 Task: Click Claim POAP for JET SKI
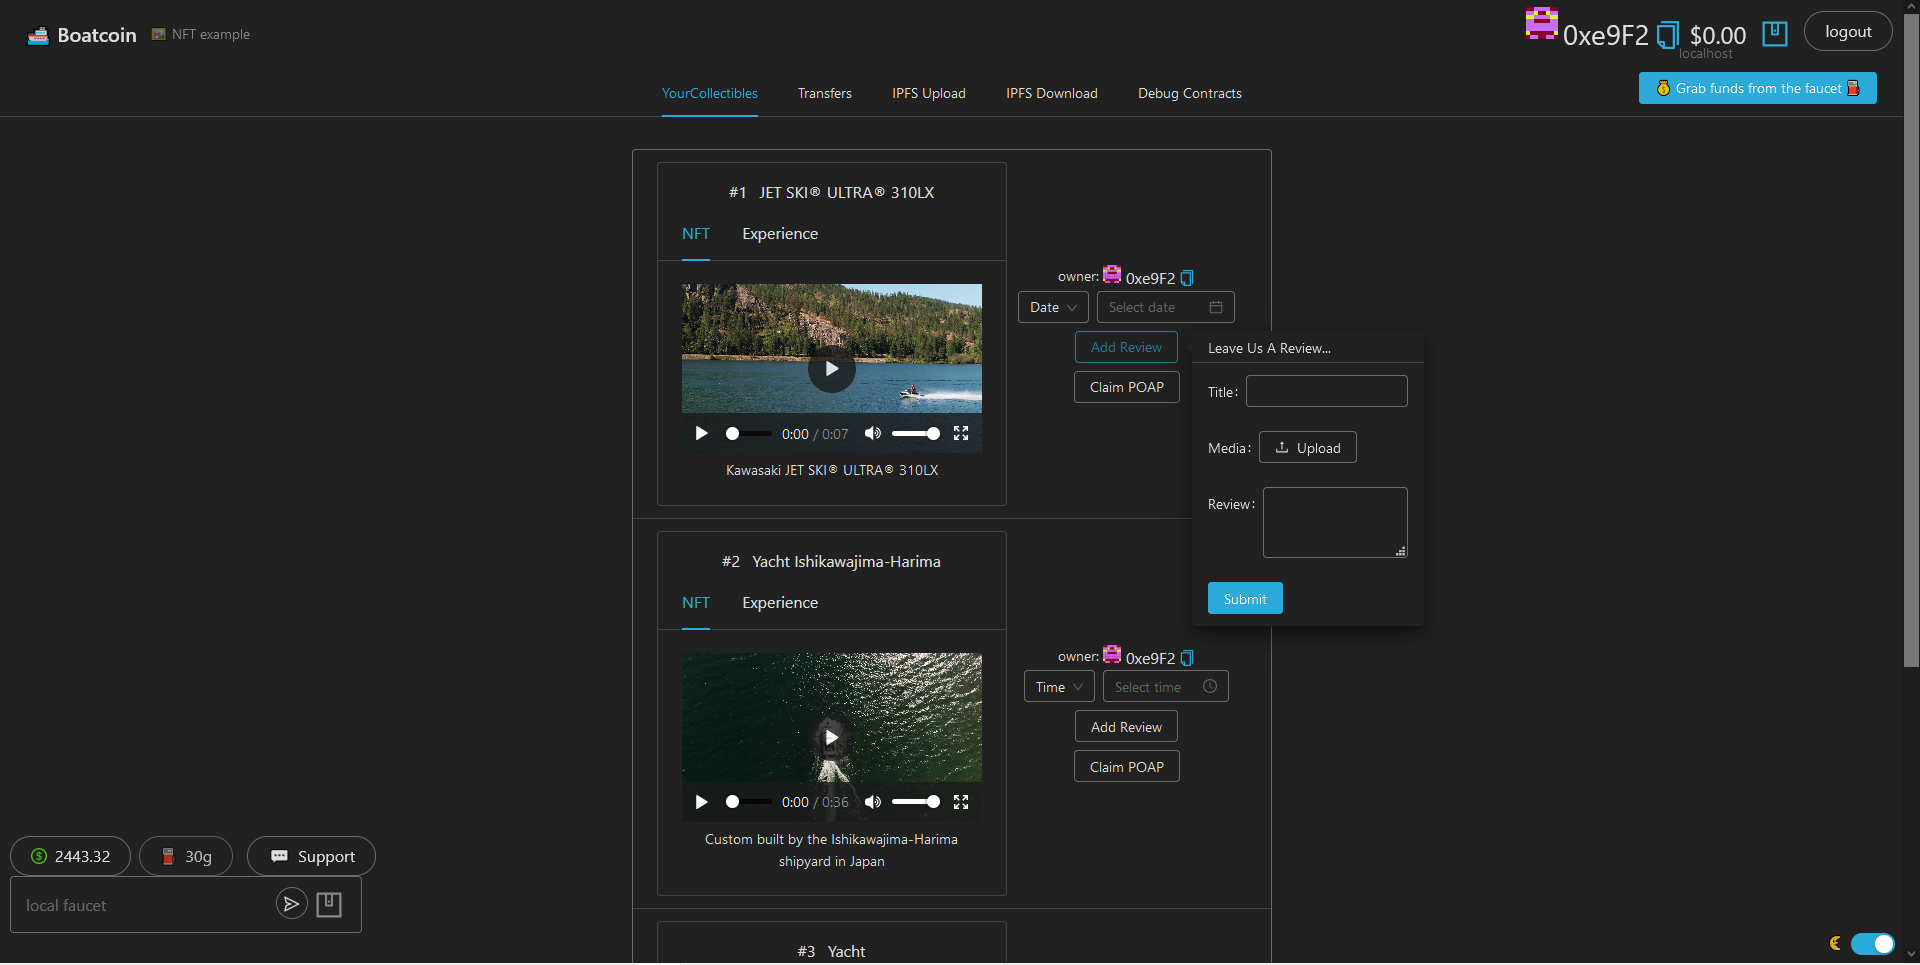pos(1127,387)
